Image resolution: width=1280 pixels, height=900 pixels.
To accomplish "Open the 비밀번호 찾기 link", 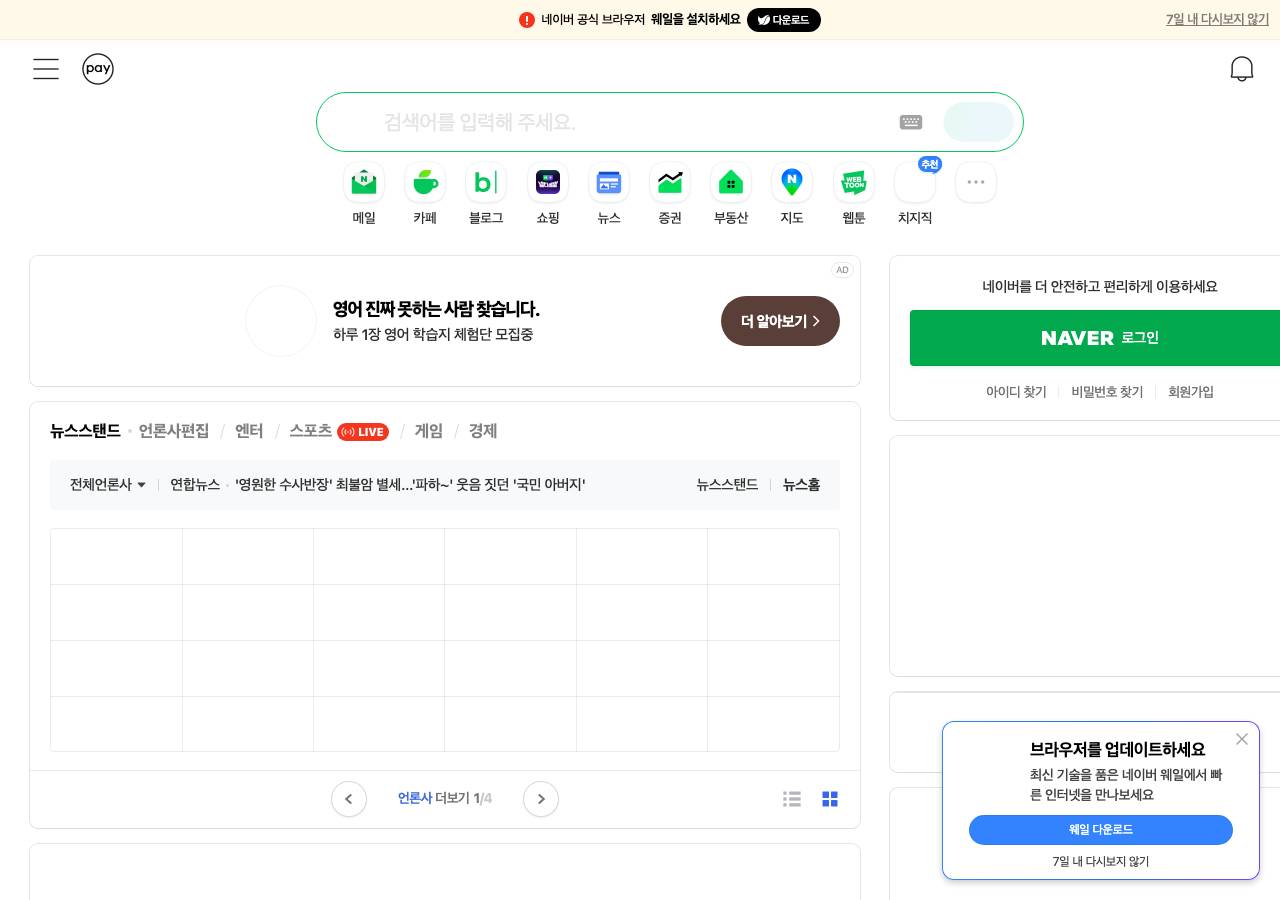I will [x=1107, y=392].
